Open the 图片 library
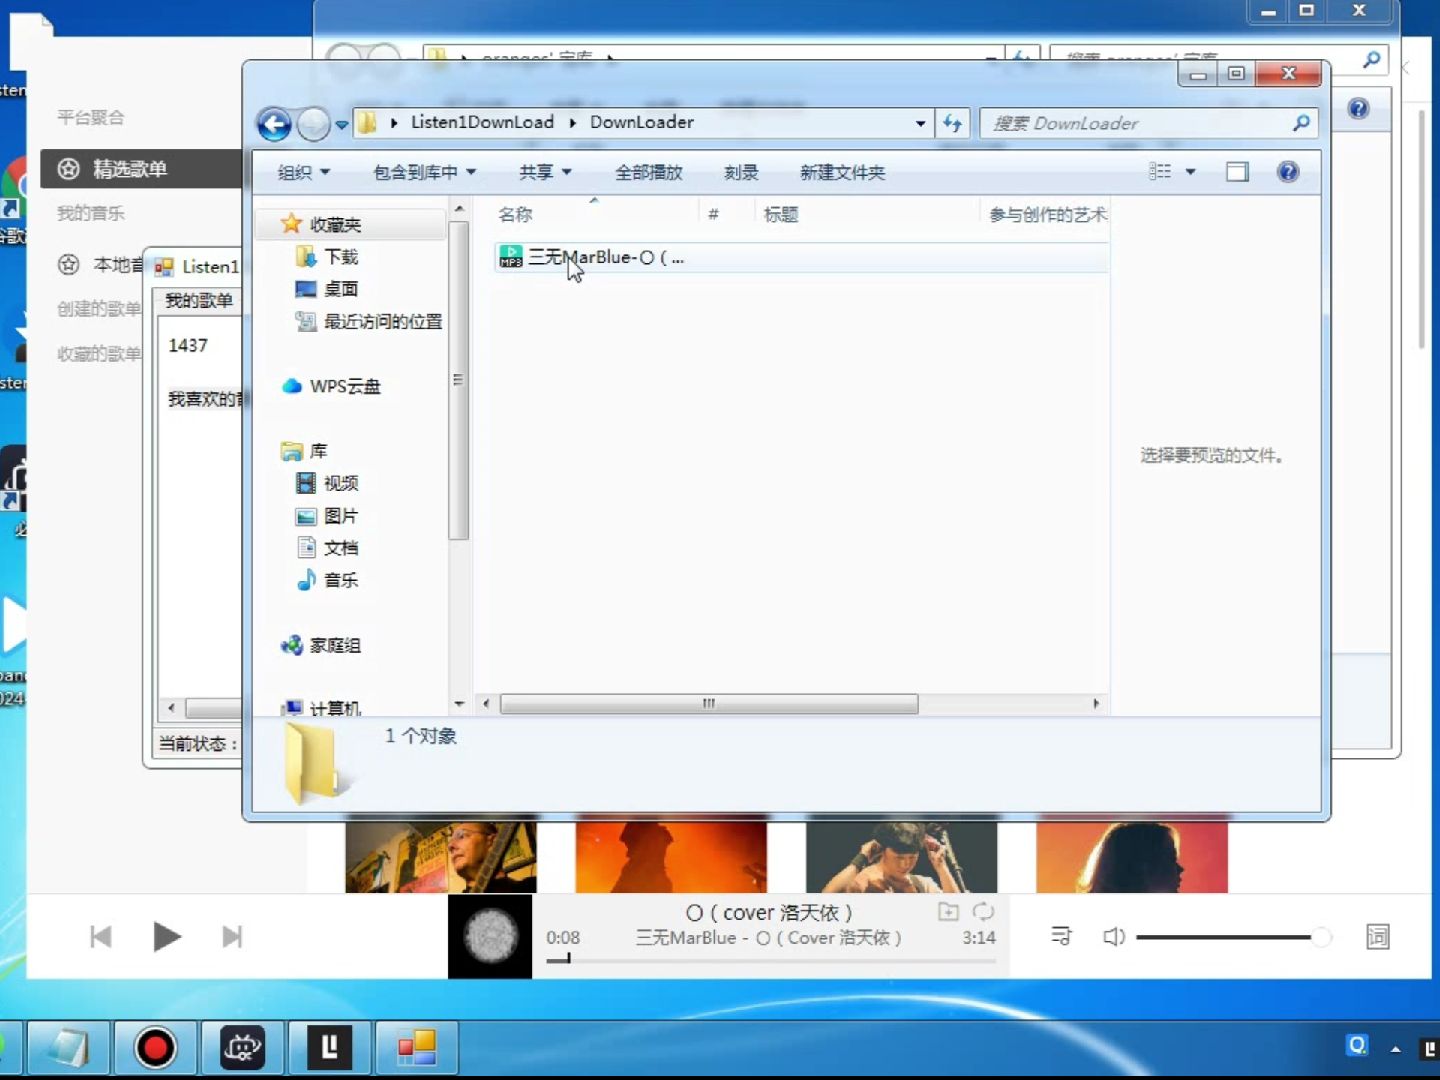 [x=340, y=516]
